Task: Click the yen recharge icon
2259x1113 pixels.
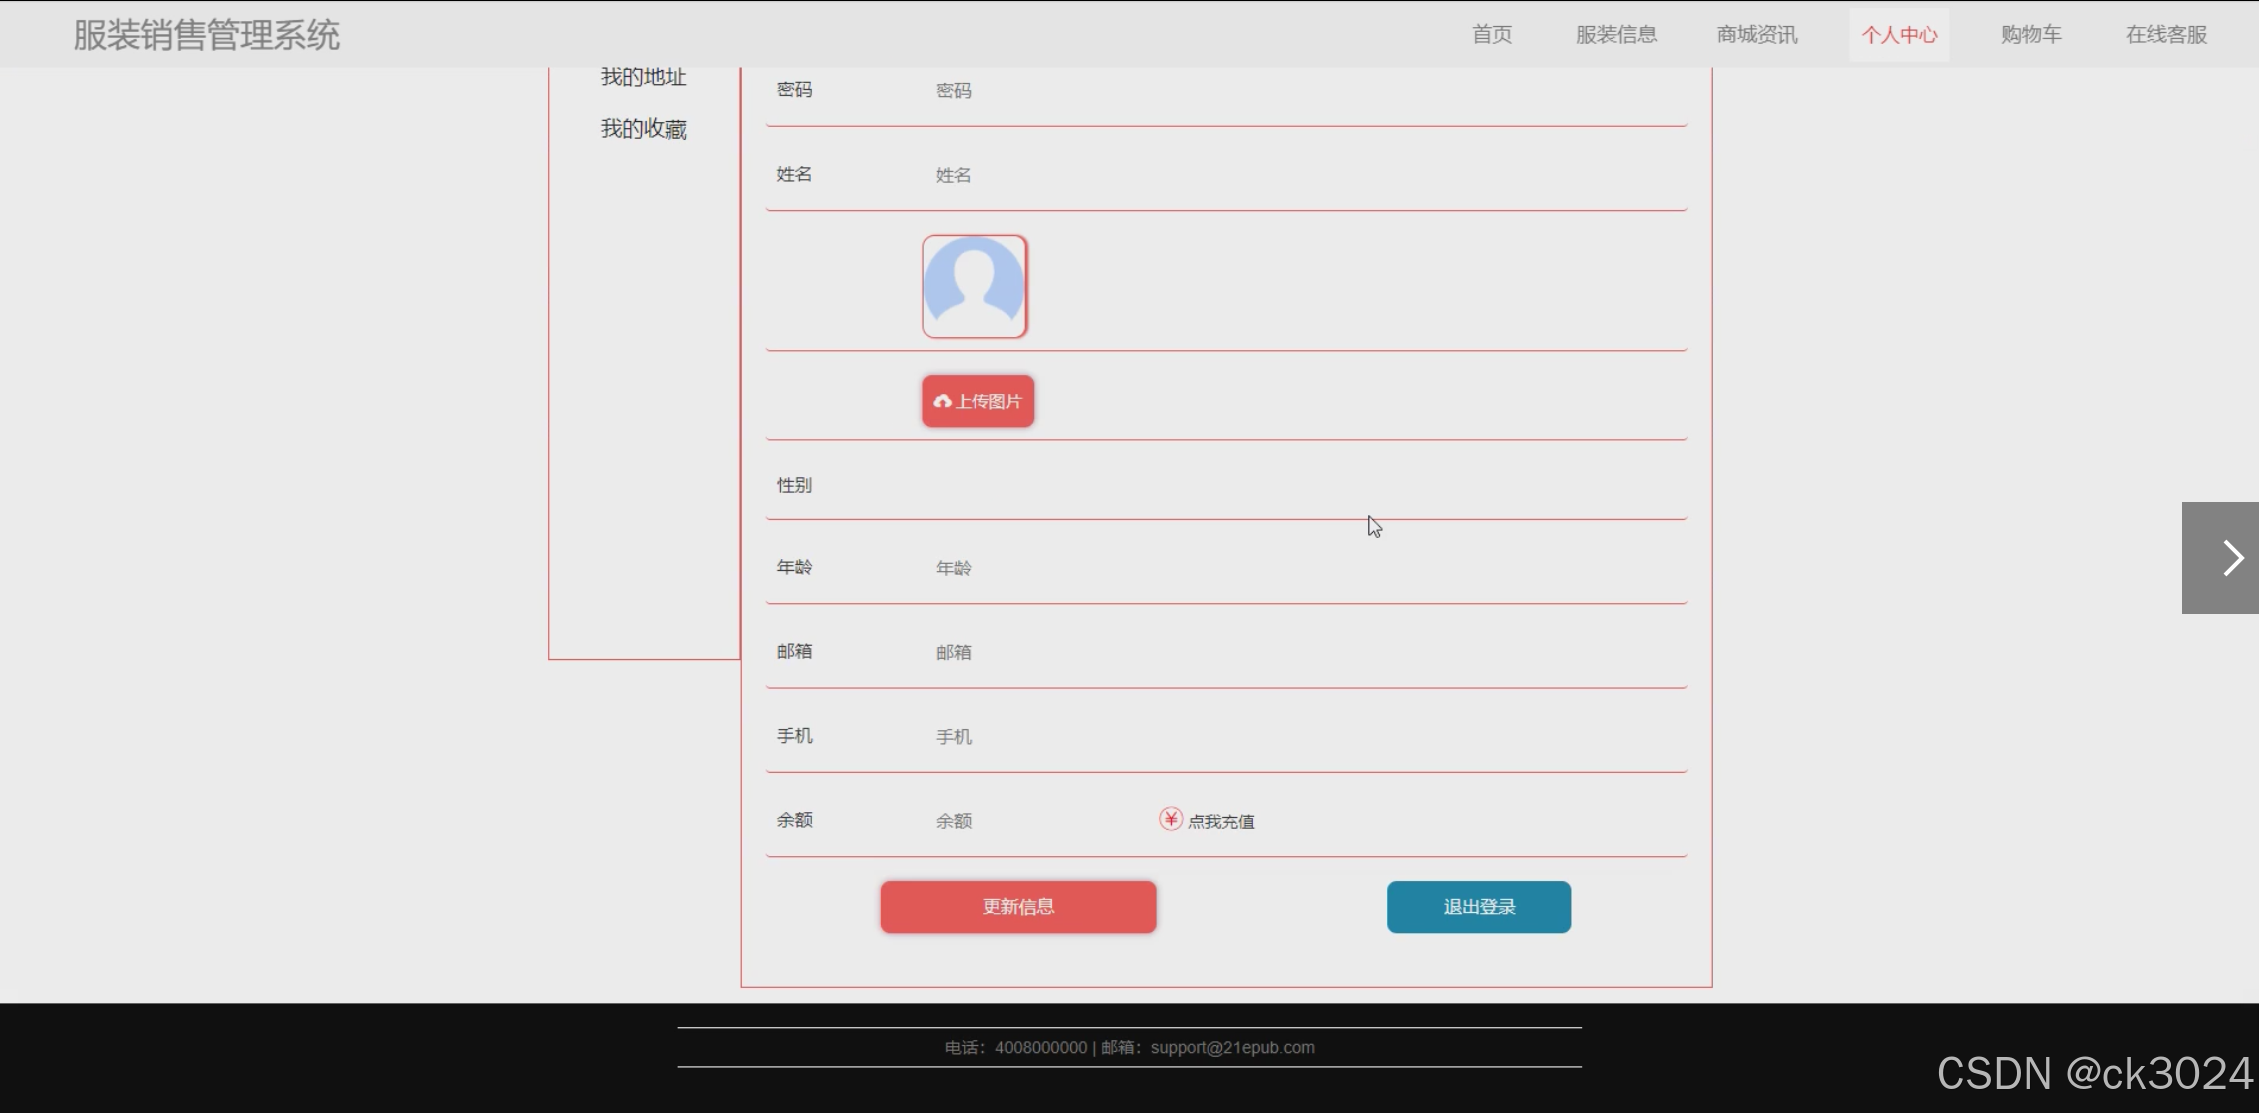Action: 1170,819
